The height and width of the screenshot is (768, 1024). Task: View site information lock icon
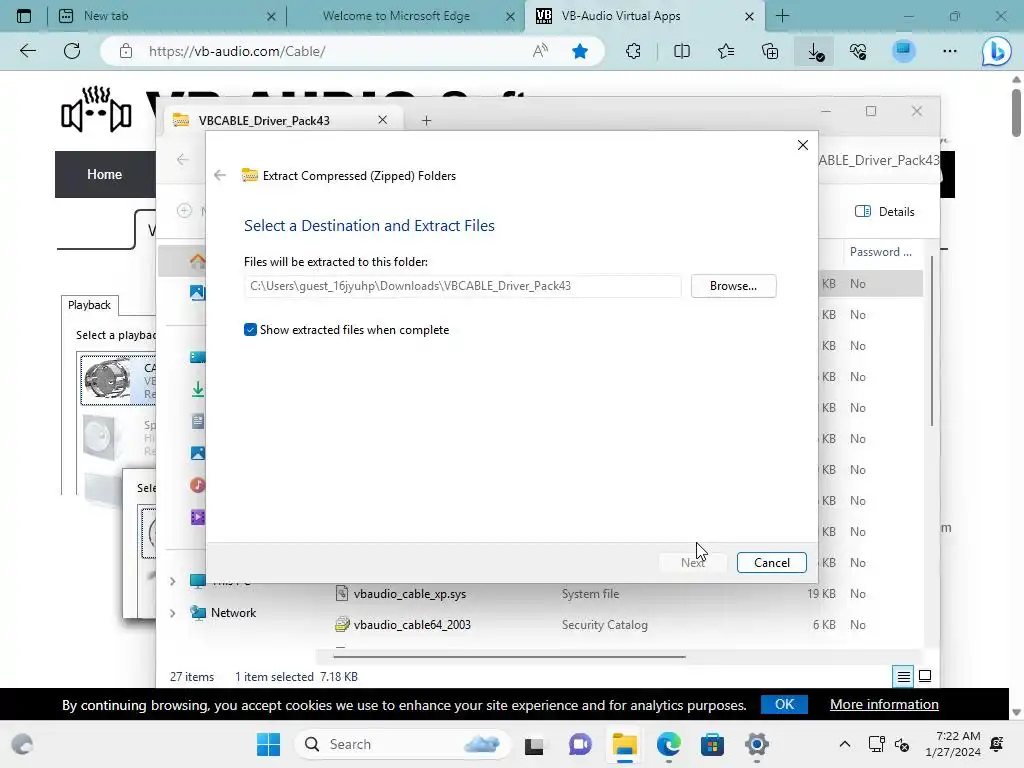126,51
